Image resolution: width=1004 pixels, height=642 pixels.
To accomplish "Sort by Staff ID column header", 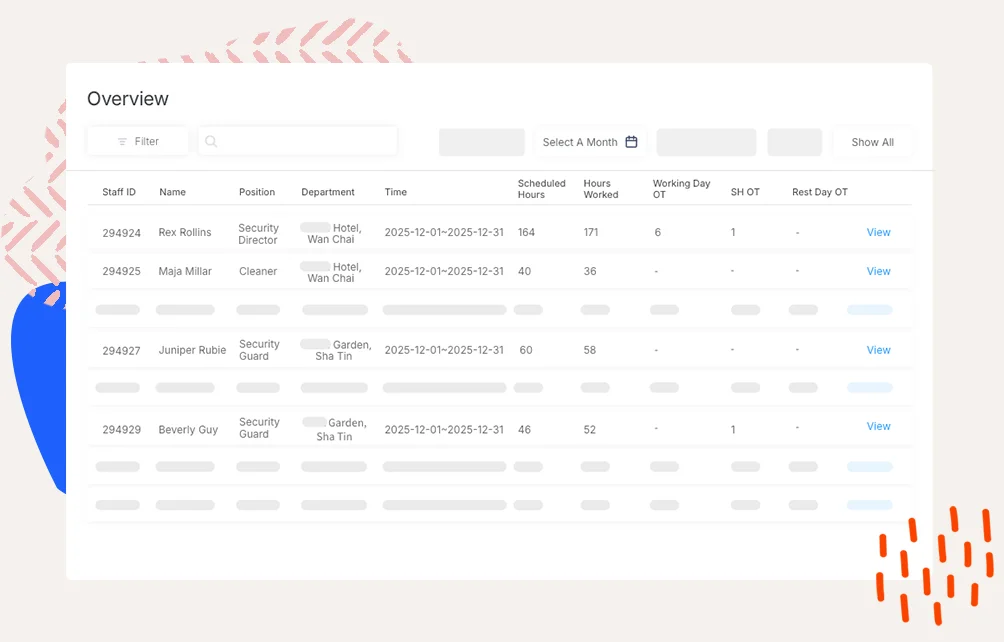I will coord(119,192).
